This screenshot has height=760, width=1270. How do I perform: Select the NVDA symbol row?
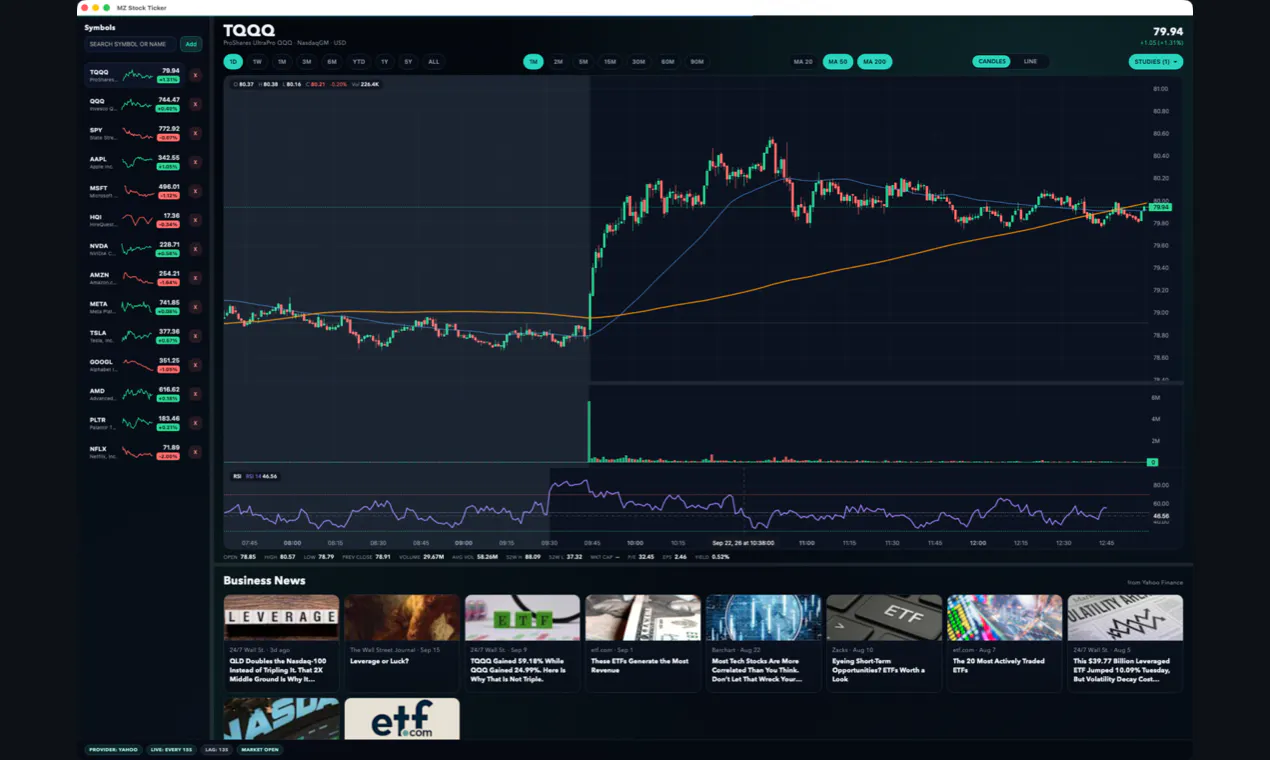(x=135, y=249)
